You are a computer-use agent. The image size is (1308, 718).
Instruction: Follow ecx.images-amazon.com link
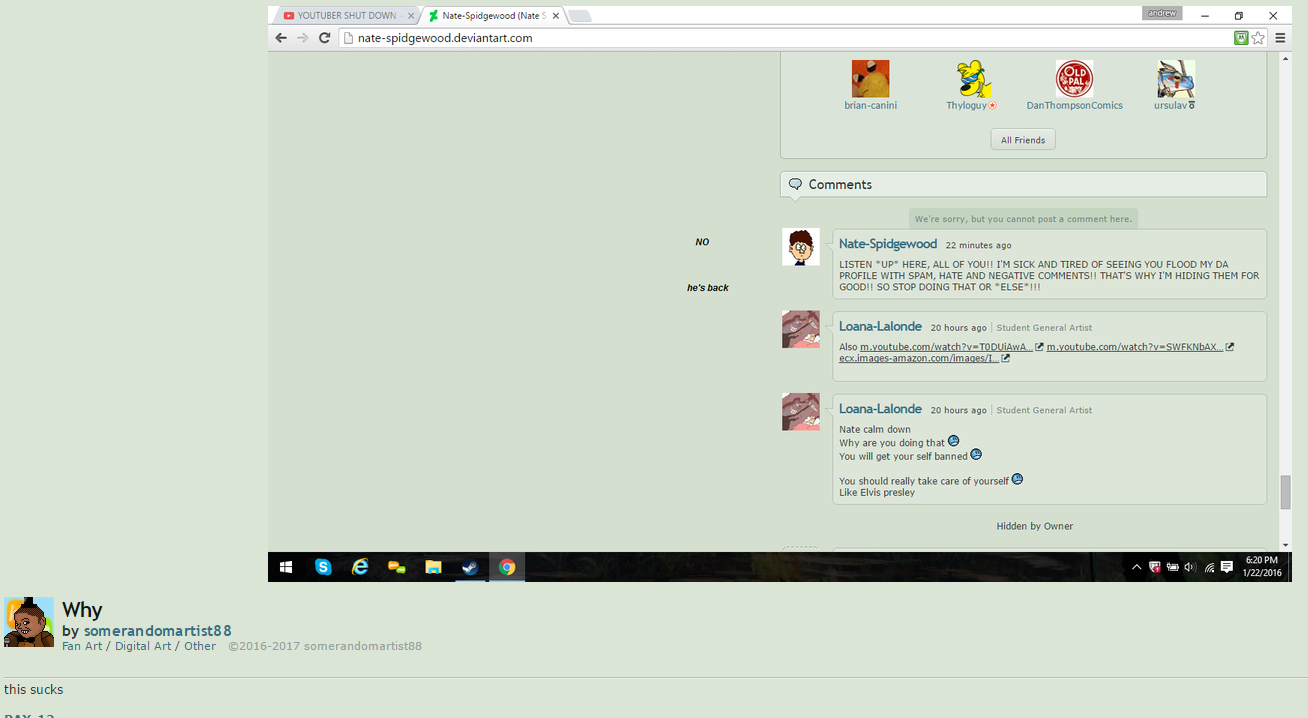point(918,358)
